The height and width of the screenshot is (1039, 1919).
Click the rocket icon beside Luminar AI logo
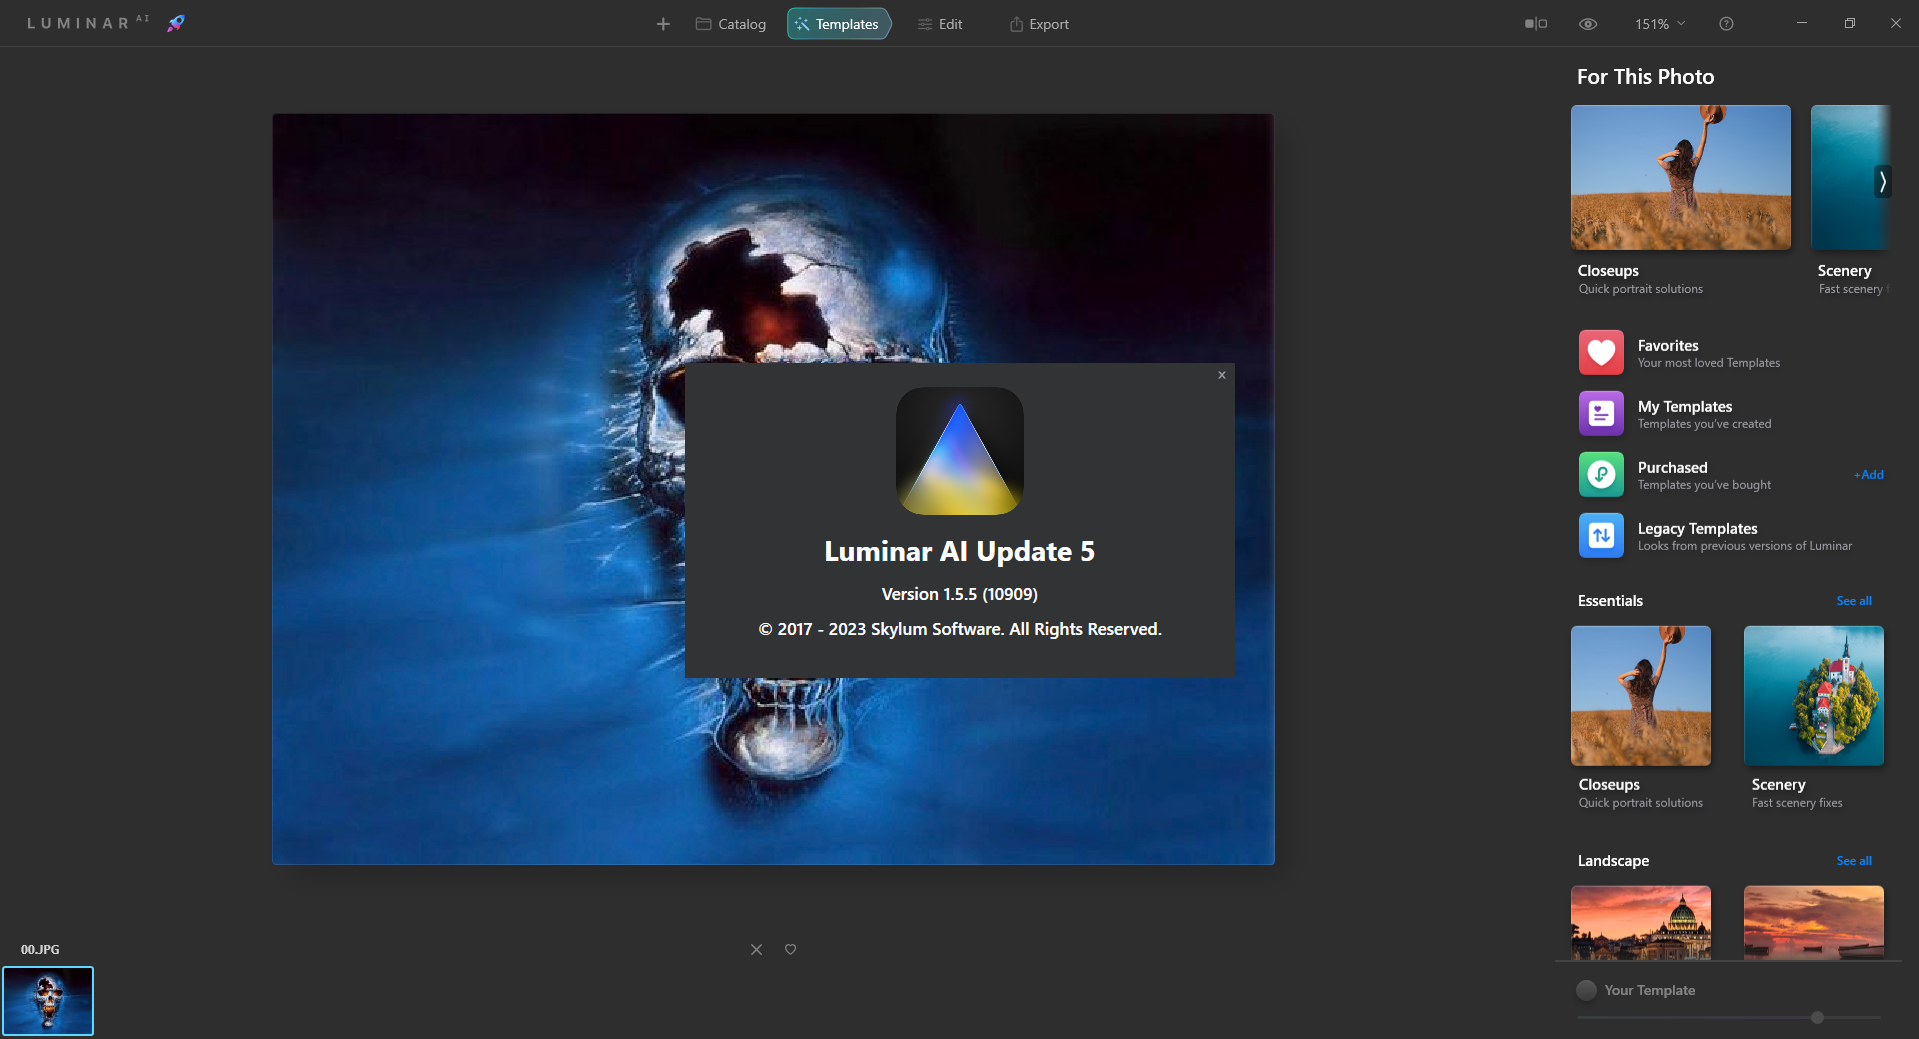point(176,23)
